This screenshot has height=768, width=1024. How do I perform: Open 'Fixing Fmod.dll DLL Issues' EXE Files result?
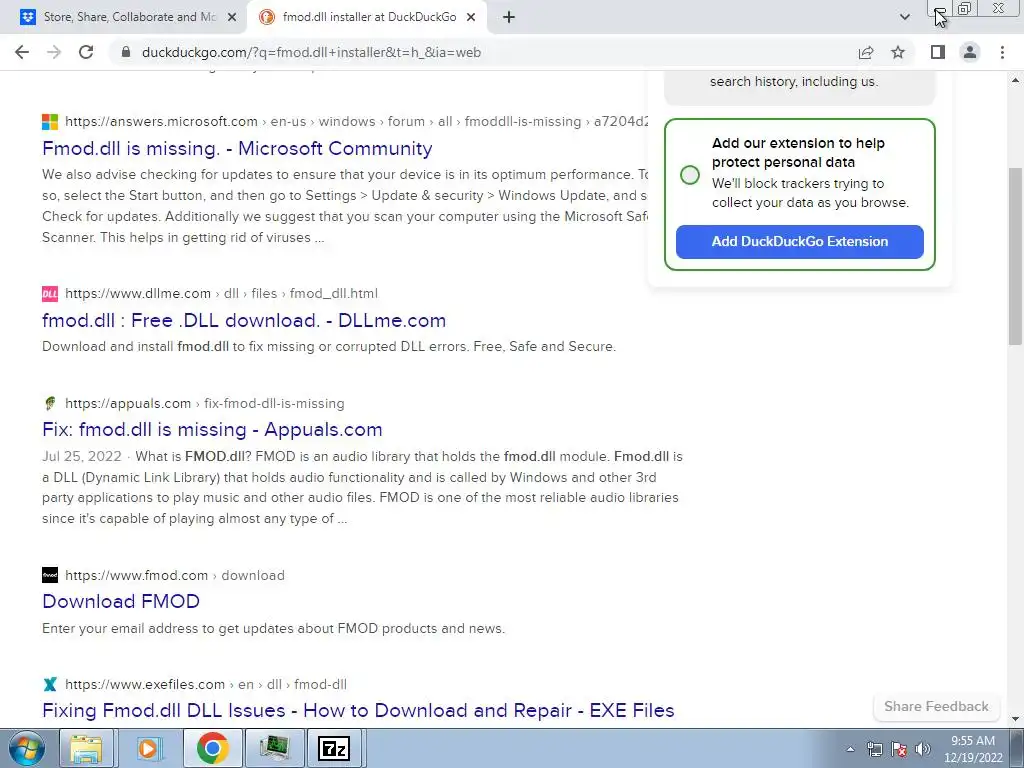358,711
